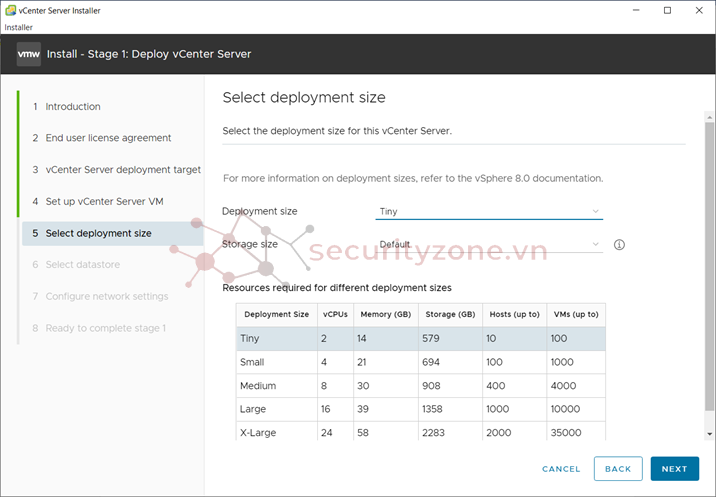Click vCPUs value 16 for Large

click(326, 409)
